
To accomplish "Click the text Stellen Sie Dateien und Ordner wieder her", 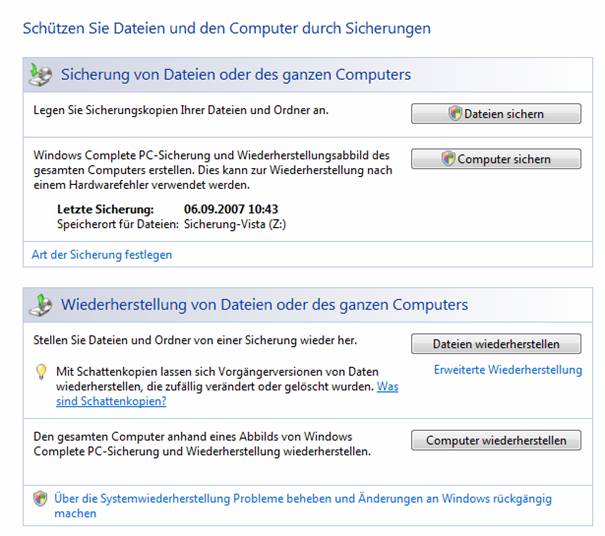I will coord(195,340).
